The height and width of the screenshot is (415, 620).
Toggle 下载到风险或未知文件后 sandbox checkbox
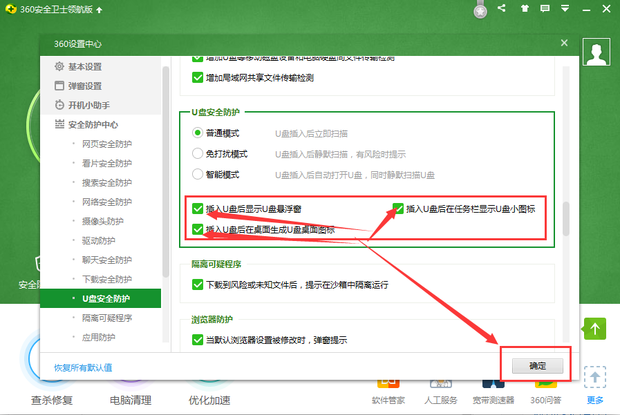197,284
